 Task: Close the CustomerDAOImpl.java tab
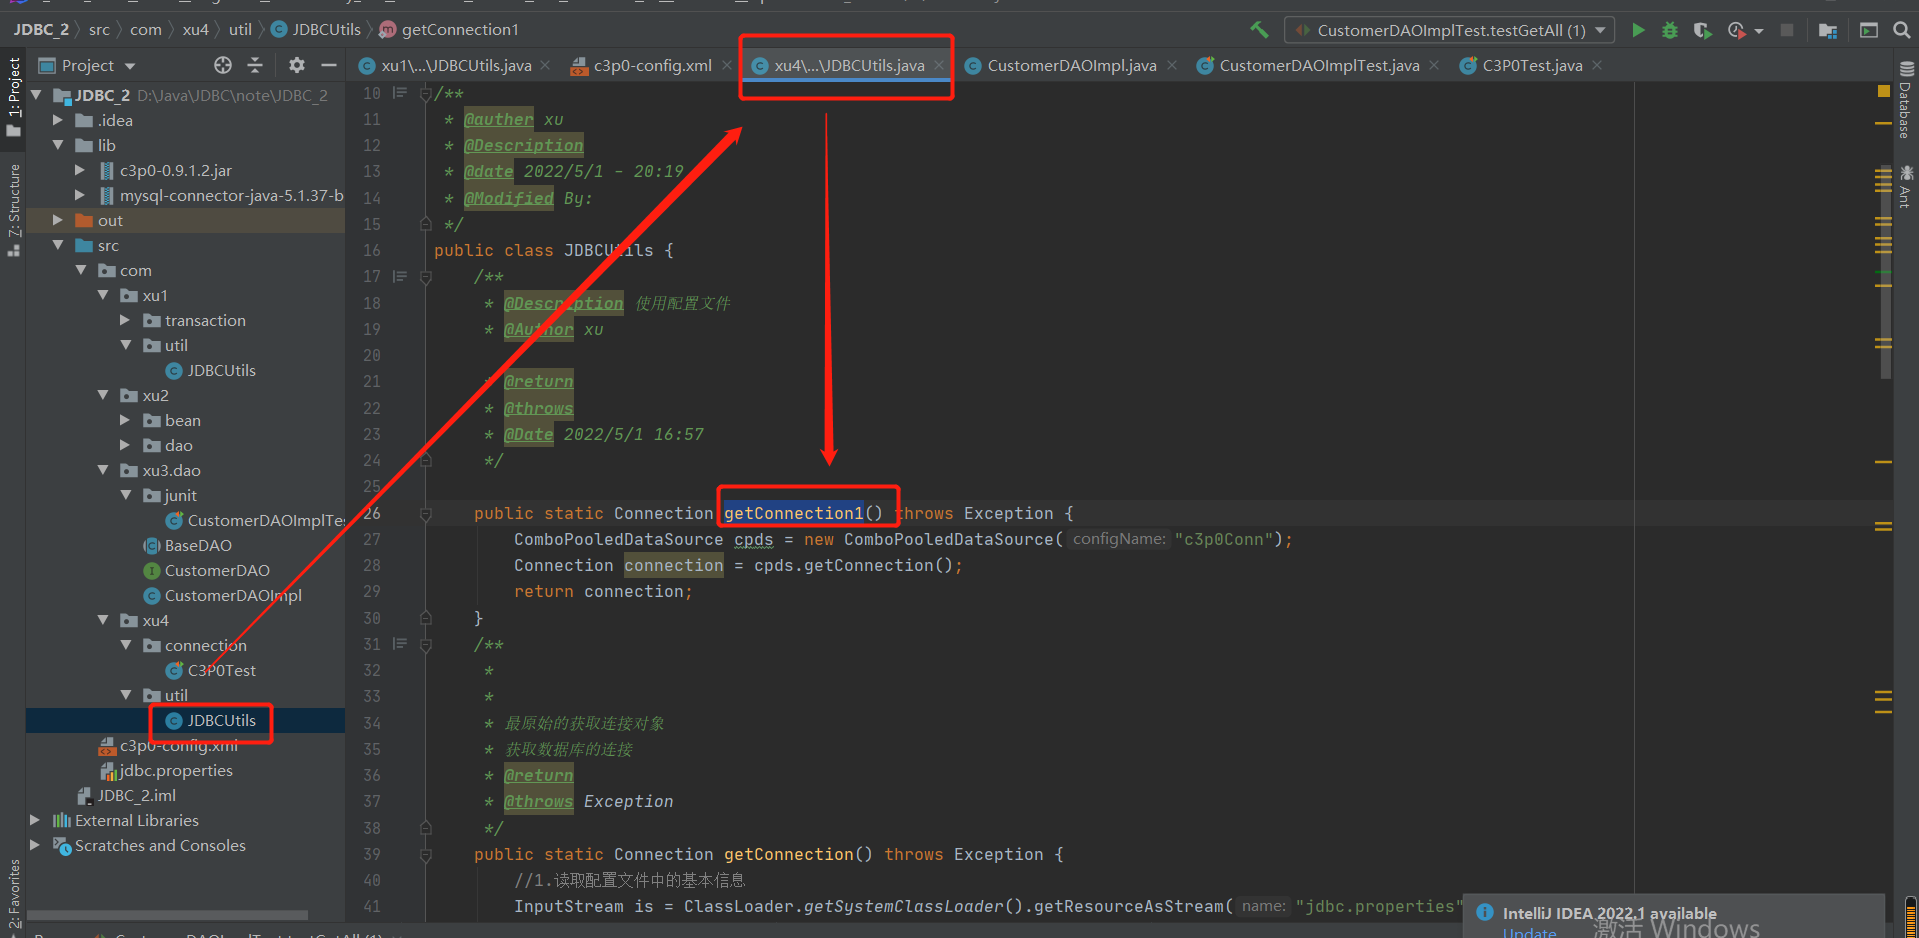click(1172, 65)
